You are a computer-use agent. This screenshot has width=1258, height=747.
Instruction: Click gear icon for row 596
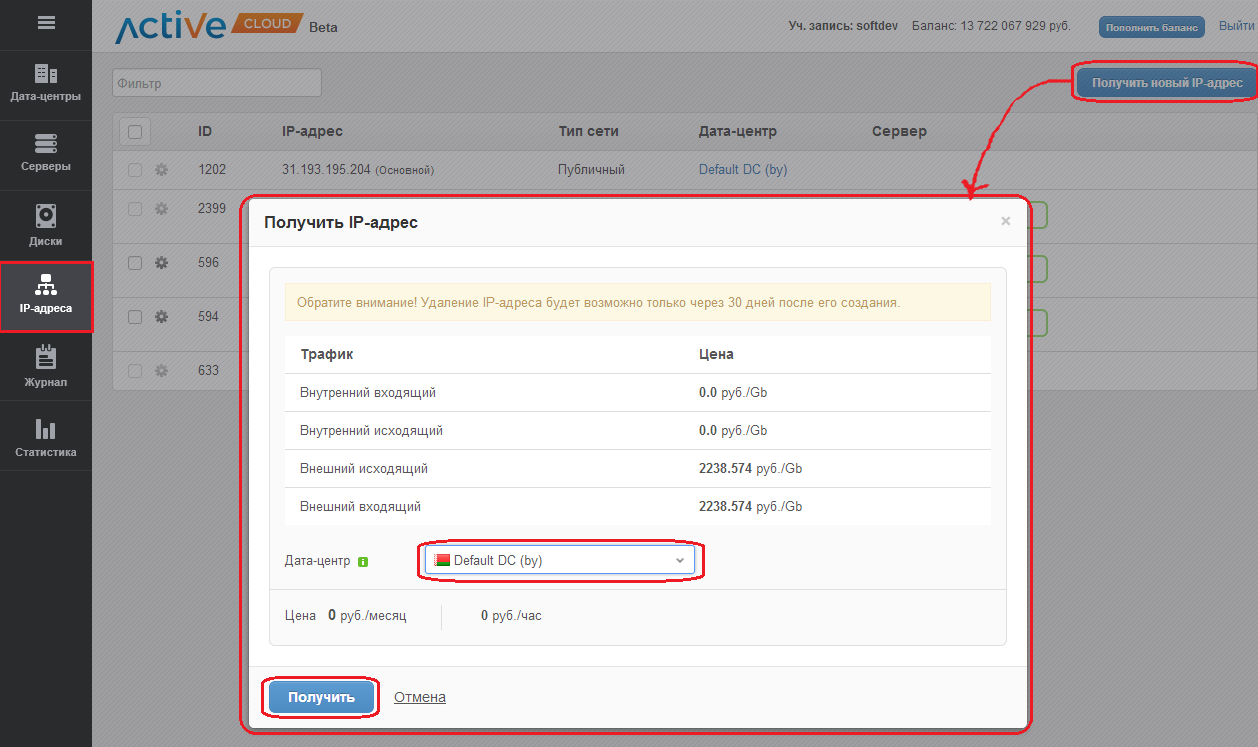(161, 263)
